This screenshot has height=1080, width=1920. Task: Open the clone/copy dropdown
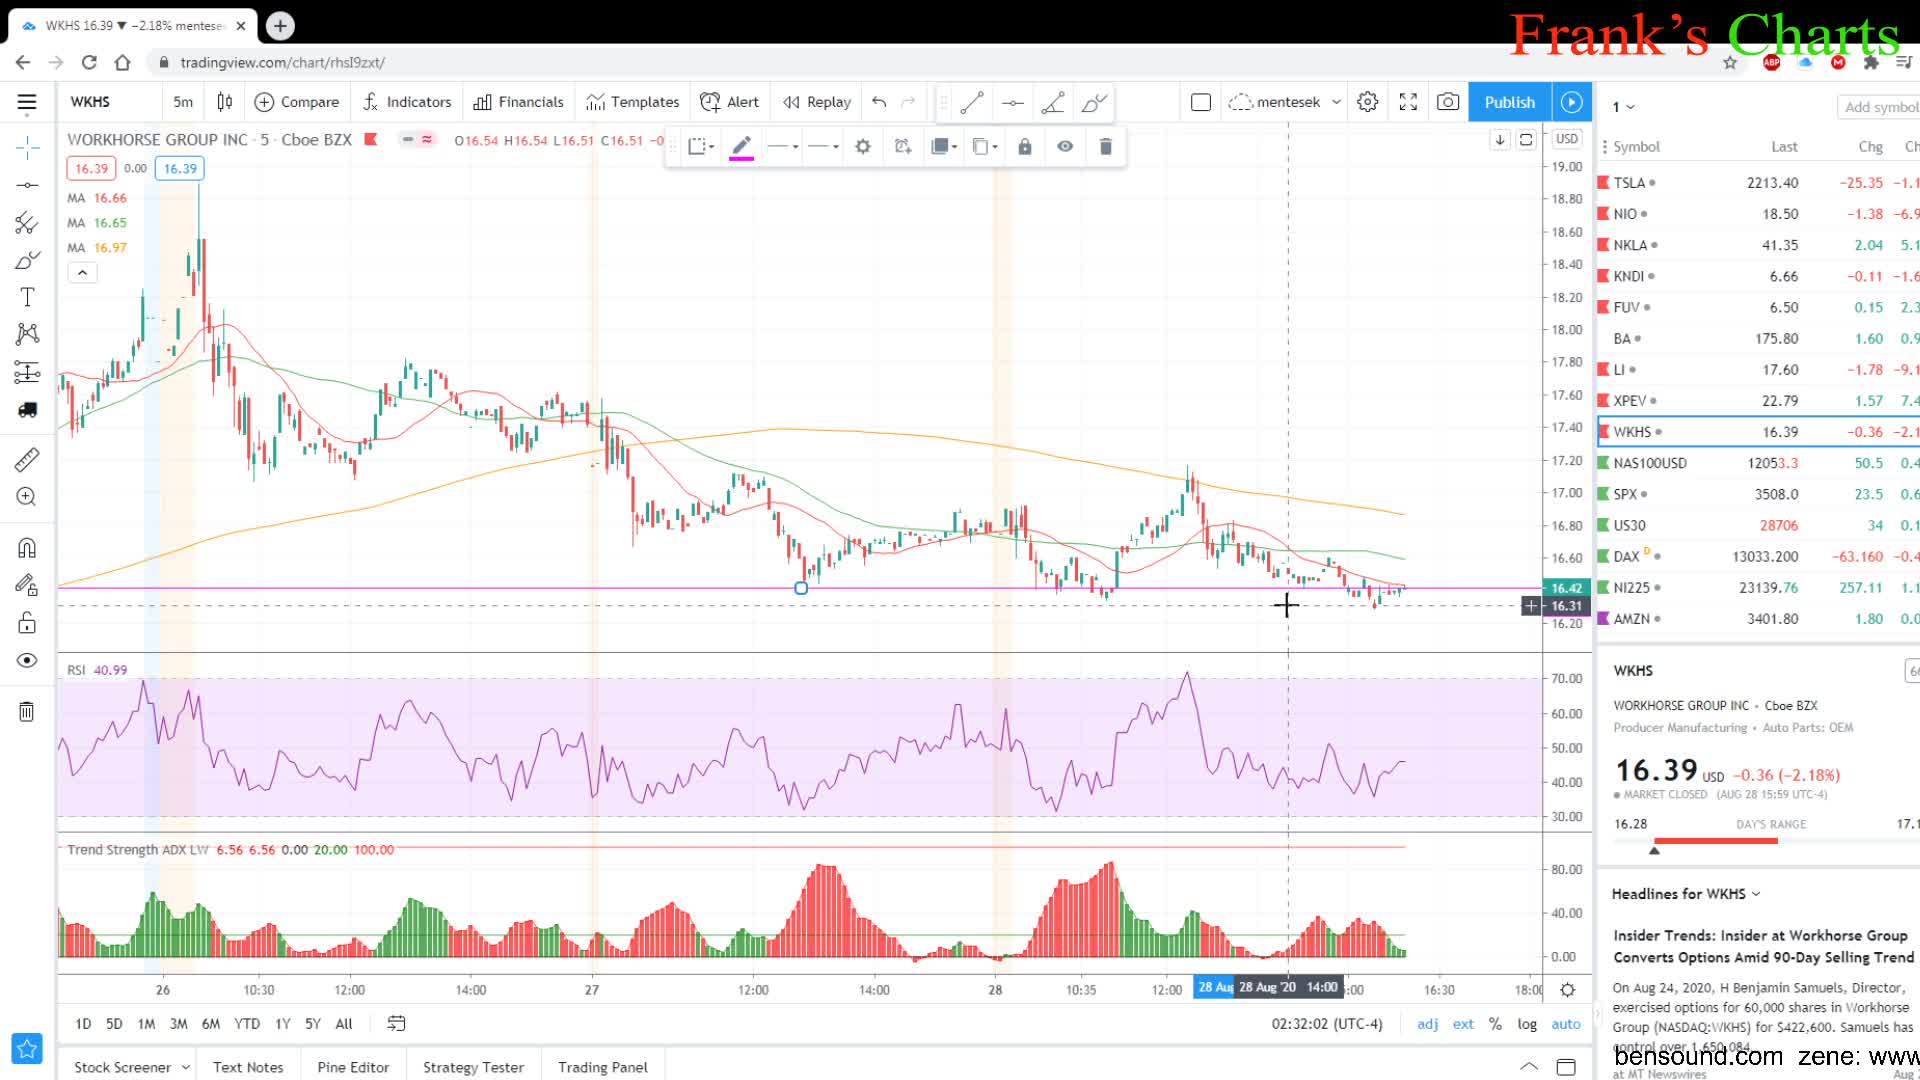985,147
